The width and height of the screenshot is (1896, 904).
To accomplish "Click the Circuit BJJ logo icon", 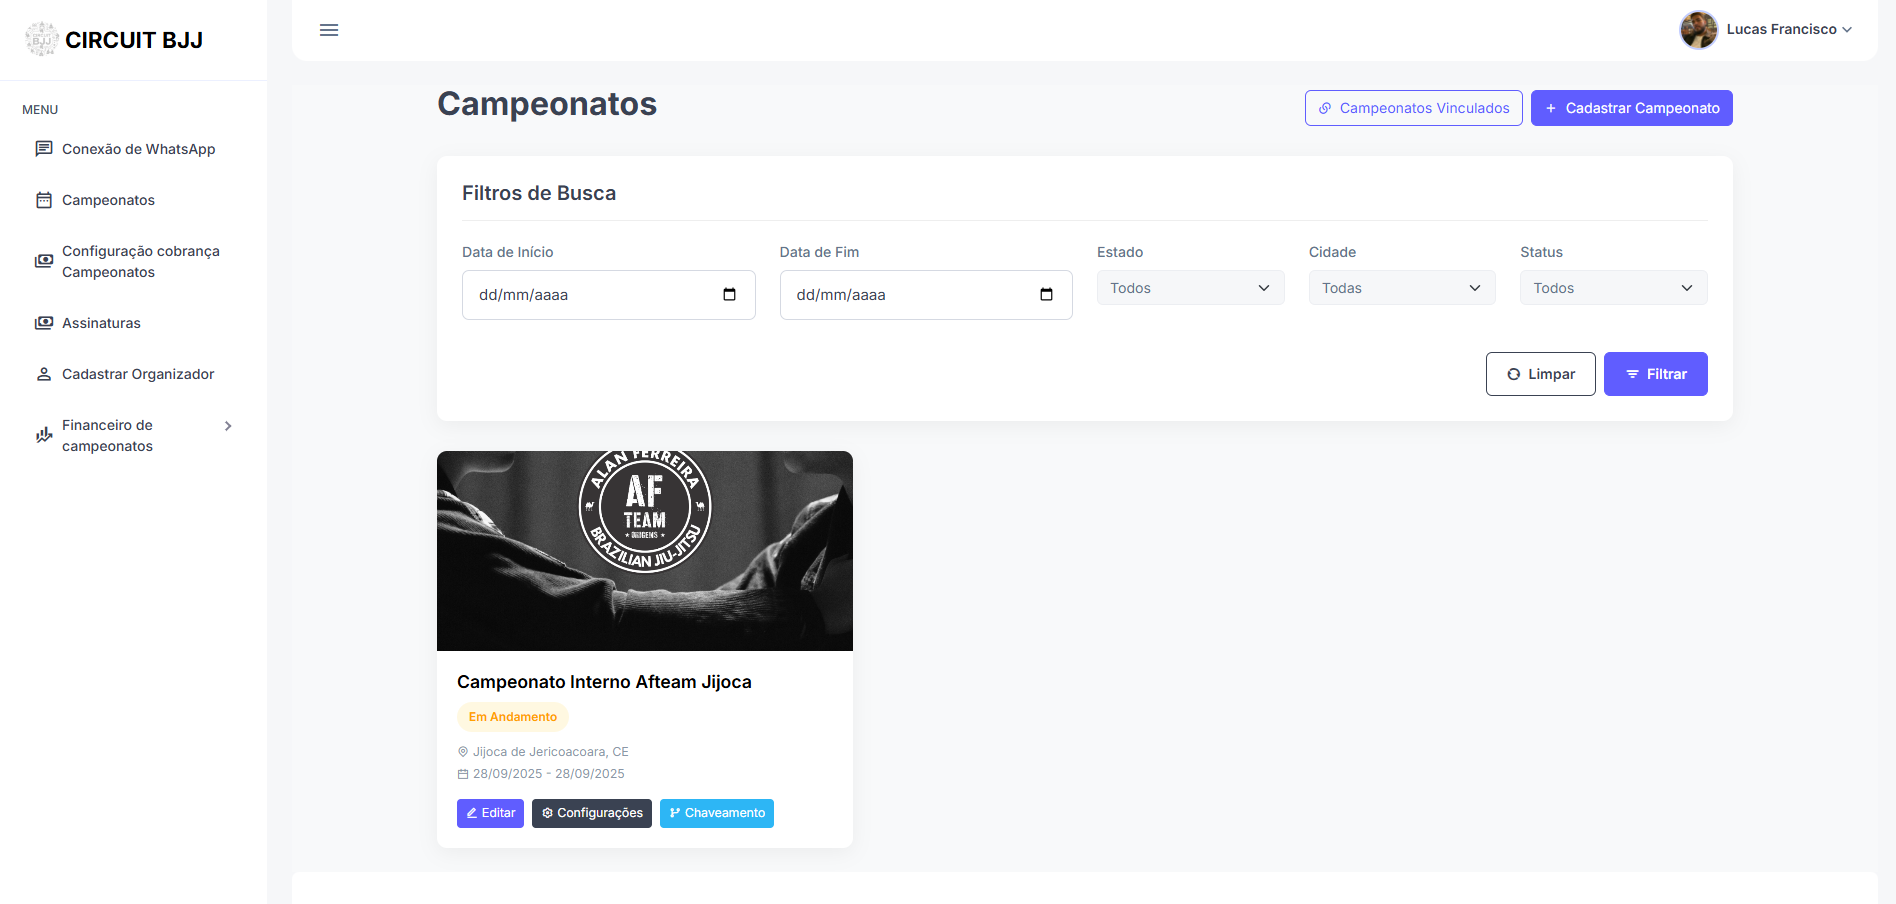I will pyautogui.click(x=41, y=39).
